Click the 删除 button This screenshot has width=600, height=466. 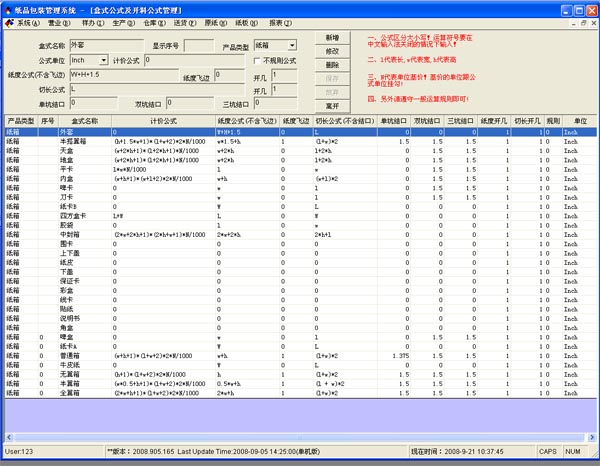pyautogui.click(x=332, y=65)
